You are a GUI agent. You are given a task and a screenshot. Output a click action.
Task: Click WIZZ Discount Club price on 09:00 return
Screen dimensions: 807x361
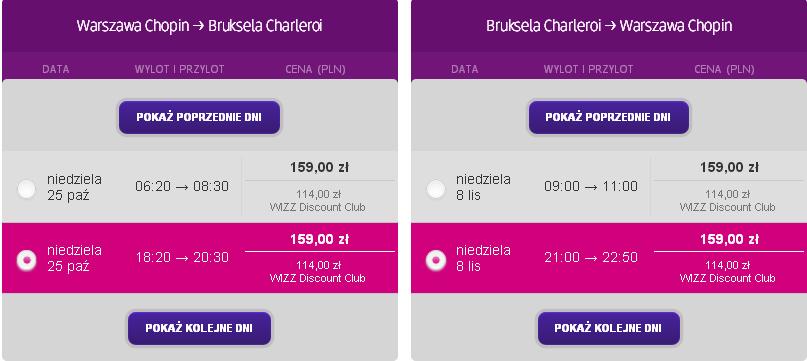(x=727, y=201)
